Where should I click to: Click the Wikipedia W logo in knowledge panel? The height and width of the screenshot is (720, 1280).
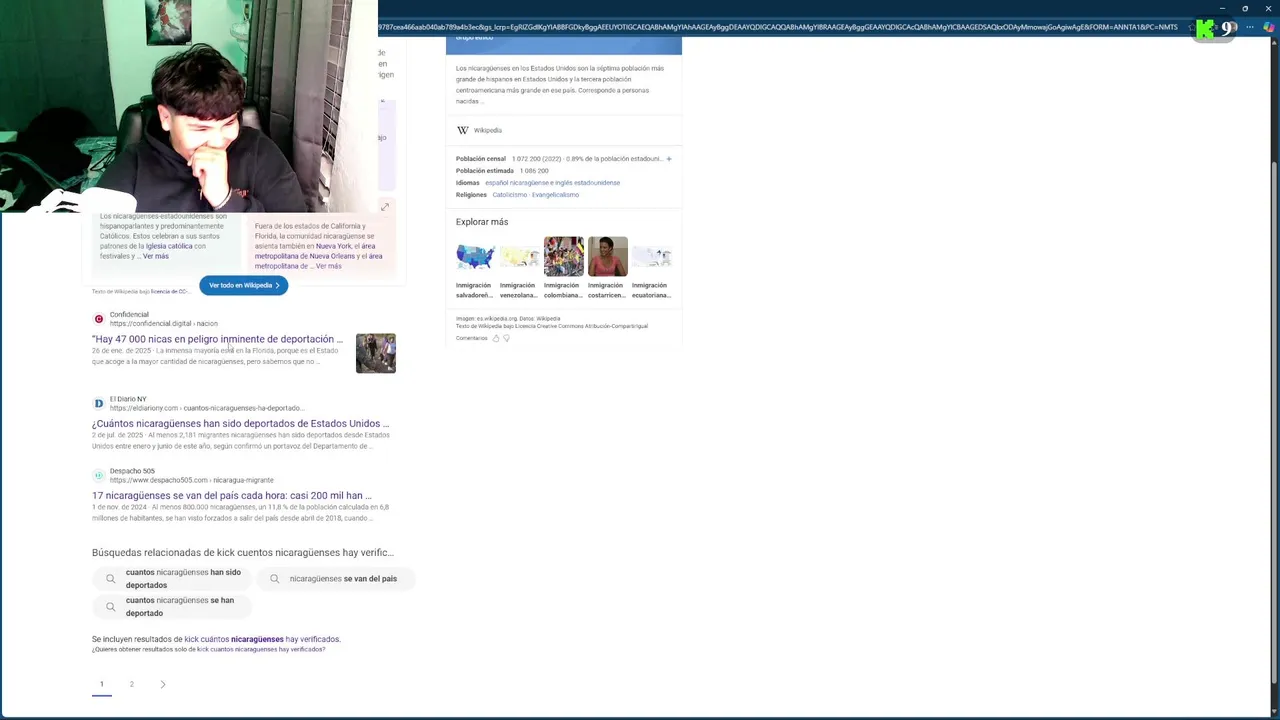463,130
